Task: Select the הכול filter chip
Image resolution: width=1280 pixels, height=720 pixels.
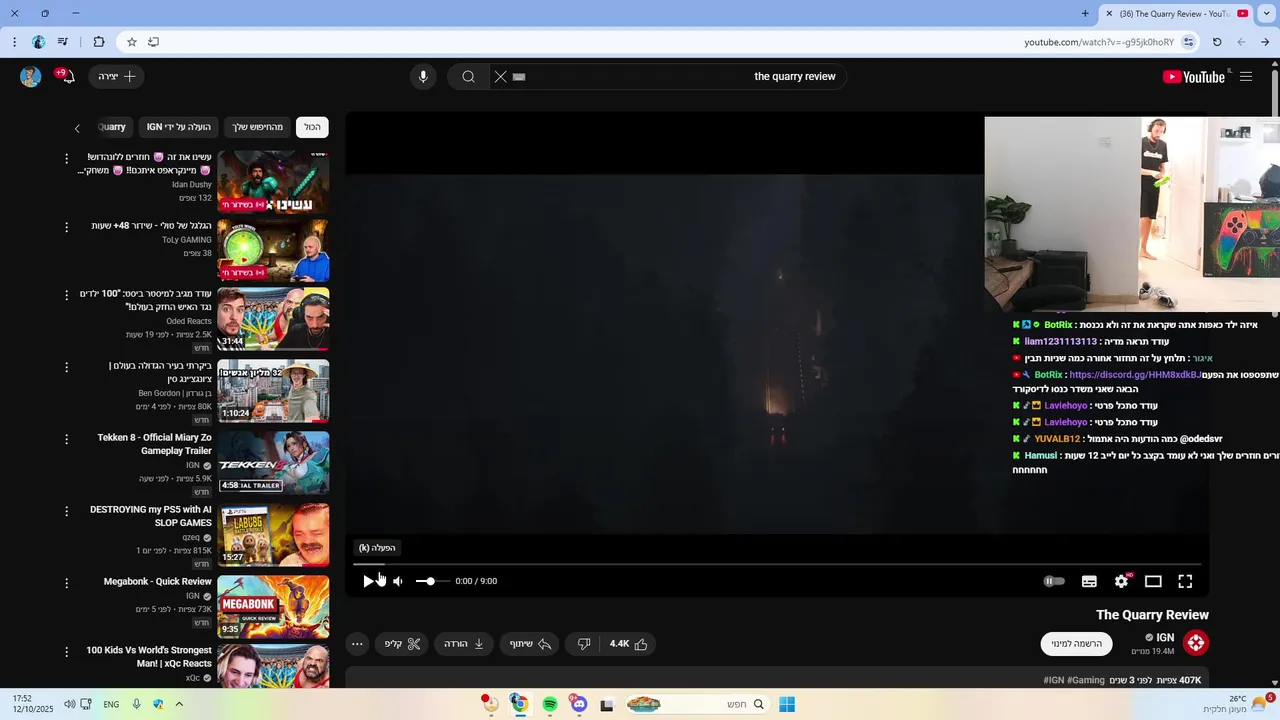Action: pyautogui.click(x=313, y=127)
